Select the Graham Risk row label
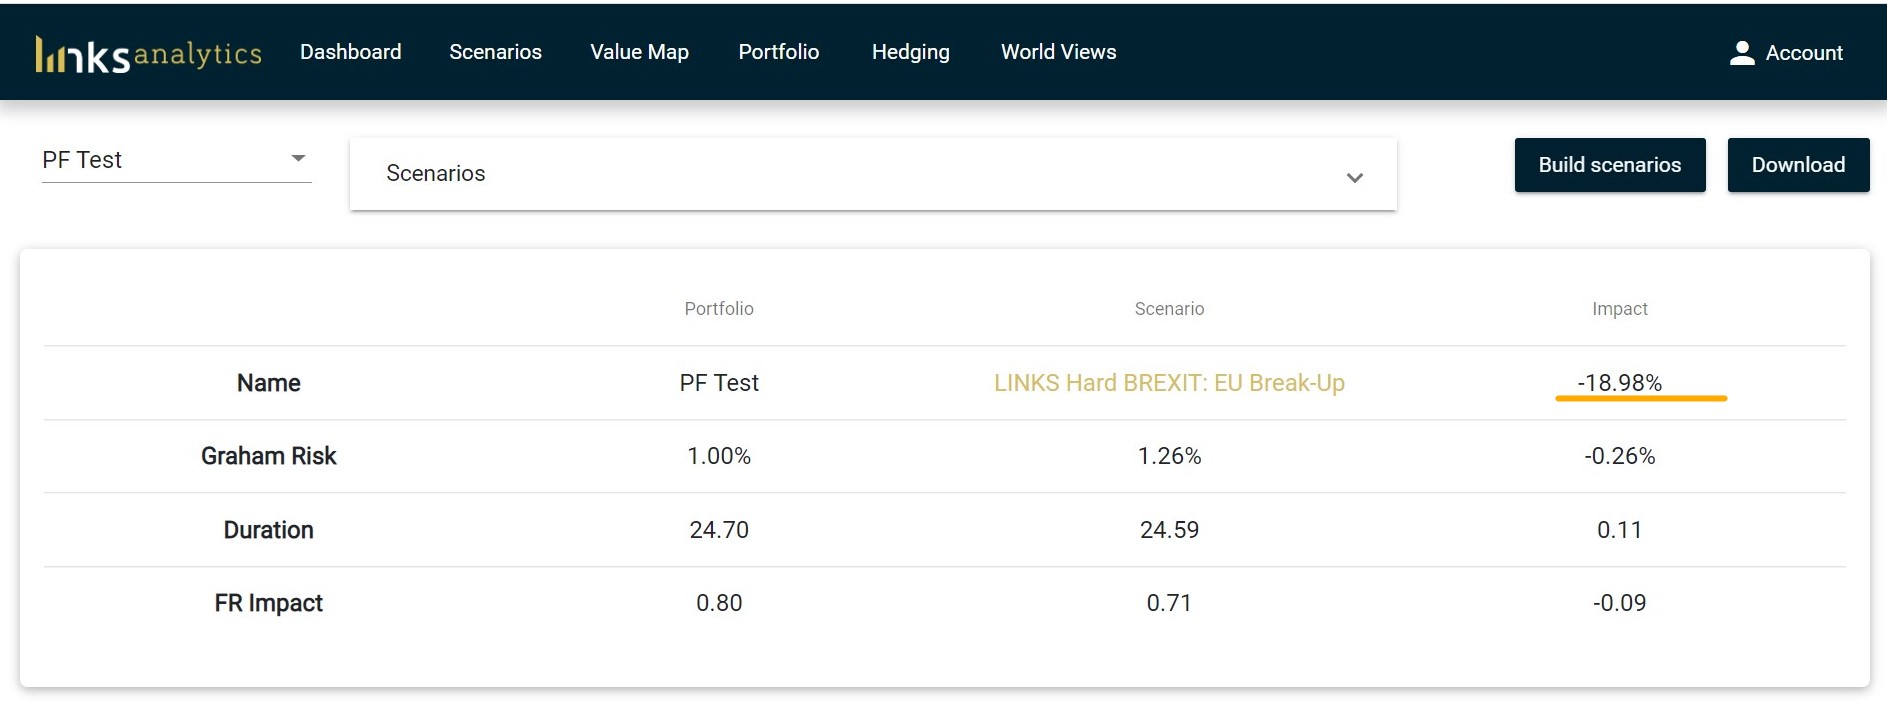1887x704 pixels. coord(268,456)
